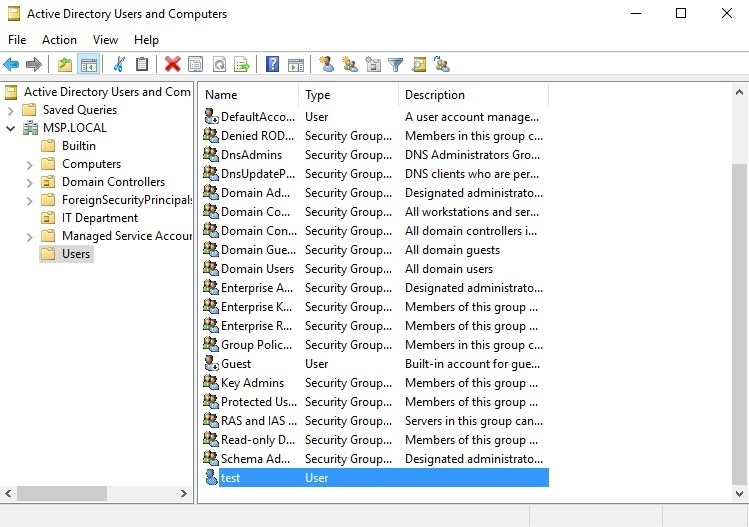The image size is (749, 527).
Task: Click the Description column header
Action: (x=470, y=95)
